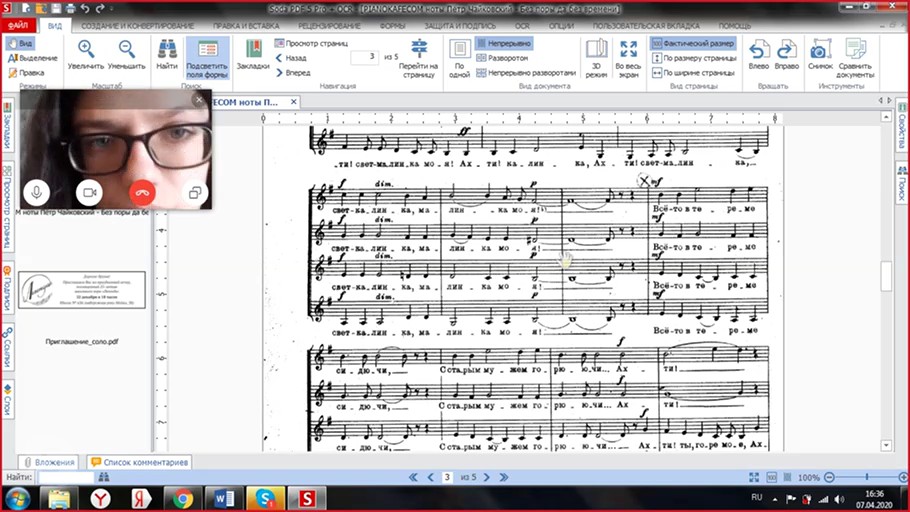Mute microphone in video call
This screenshot has width=910, height=512.
[37, 192]
